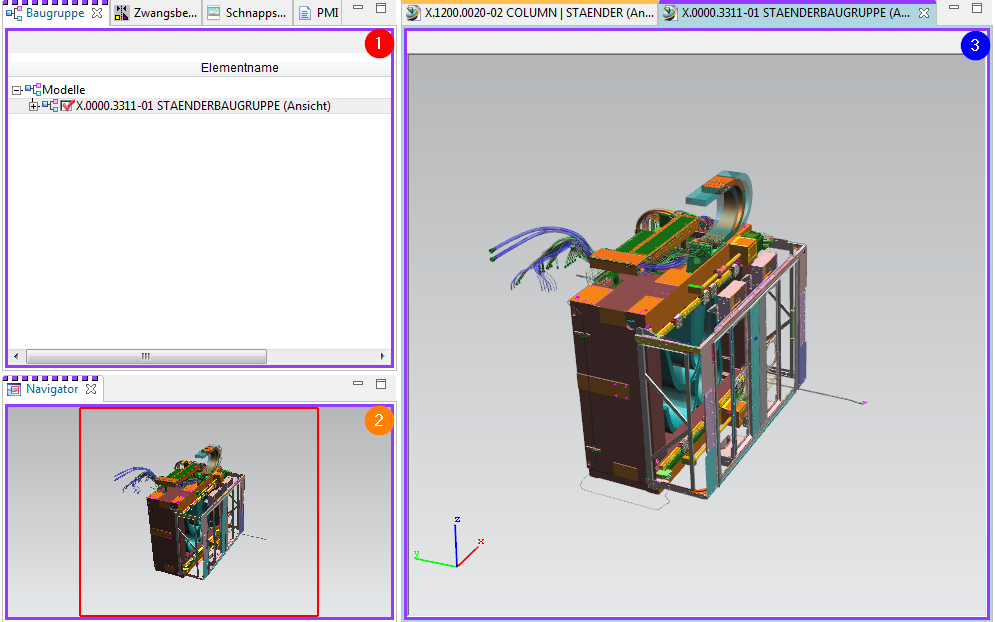The width and height of the screenshot is (995, 622).
Task: Select the Modelle tree item
Action: (63, 90)
